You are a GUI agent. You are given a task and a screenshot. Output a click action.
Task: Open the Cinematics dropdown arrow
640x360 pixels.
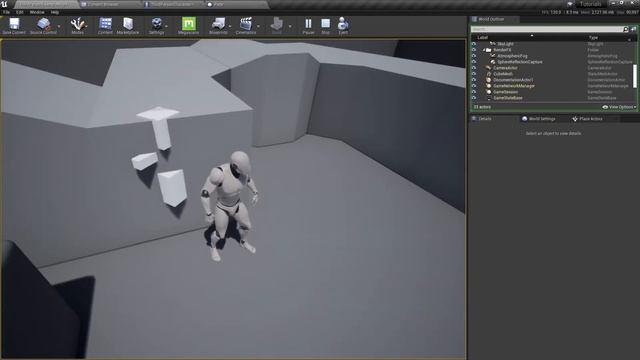click(x=258, y=27)
